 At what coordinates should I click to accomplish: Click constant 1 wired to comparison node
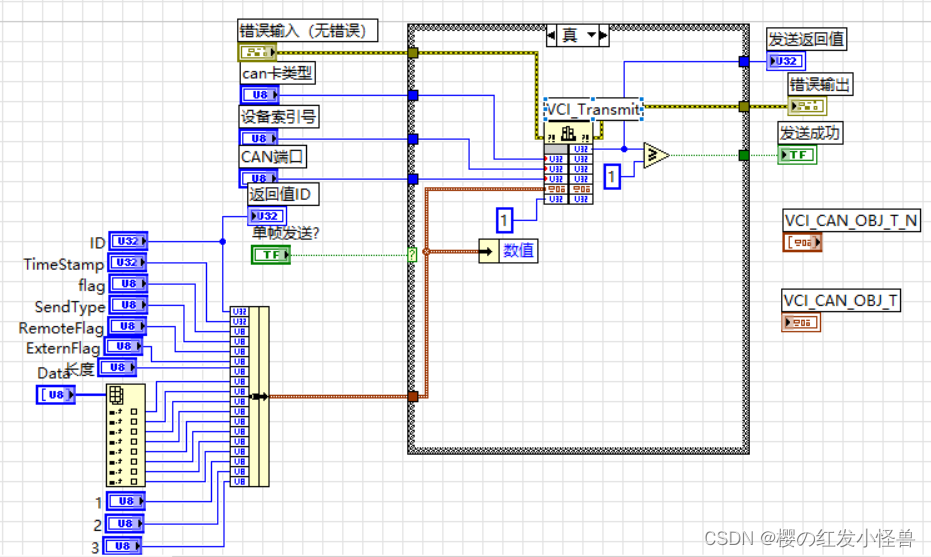click(612, 177)
